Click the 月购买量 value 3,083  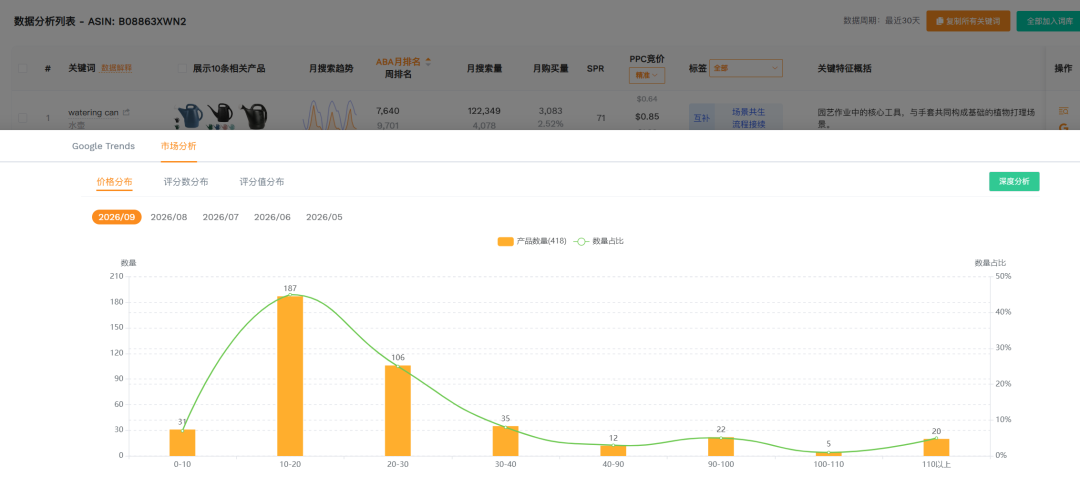click(x=550, y=111)
